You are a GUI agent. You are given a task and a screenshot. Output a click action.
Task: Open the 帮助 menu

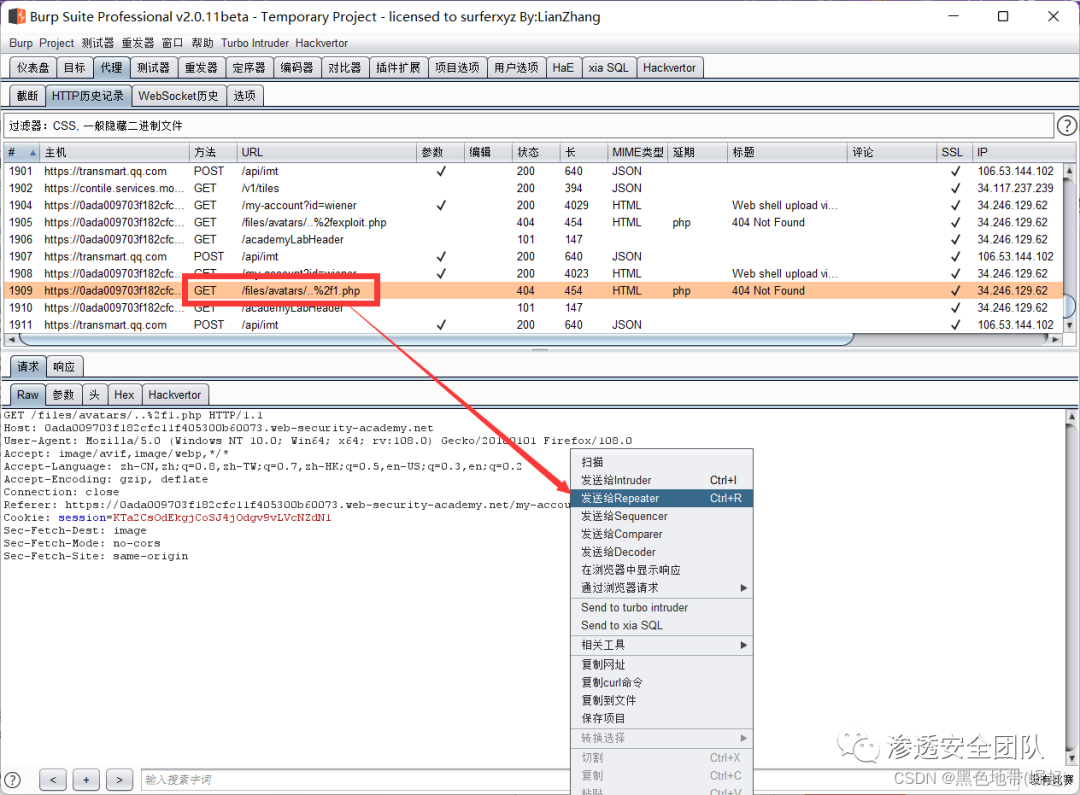tap(202, 43)
